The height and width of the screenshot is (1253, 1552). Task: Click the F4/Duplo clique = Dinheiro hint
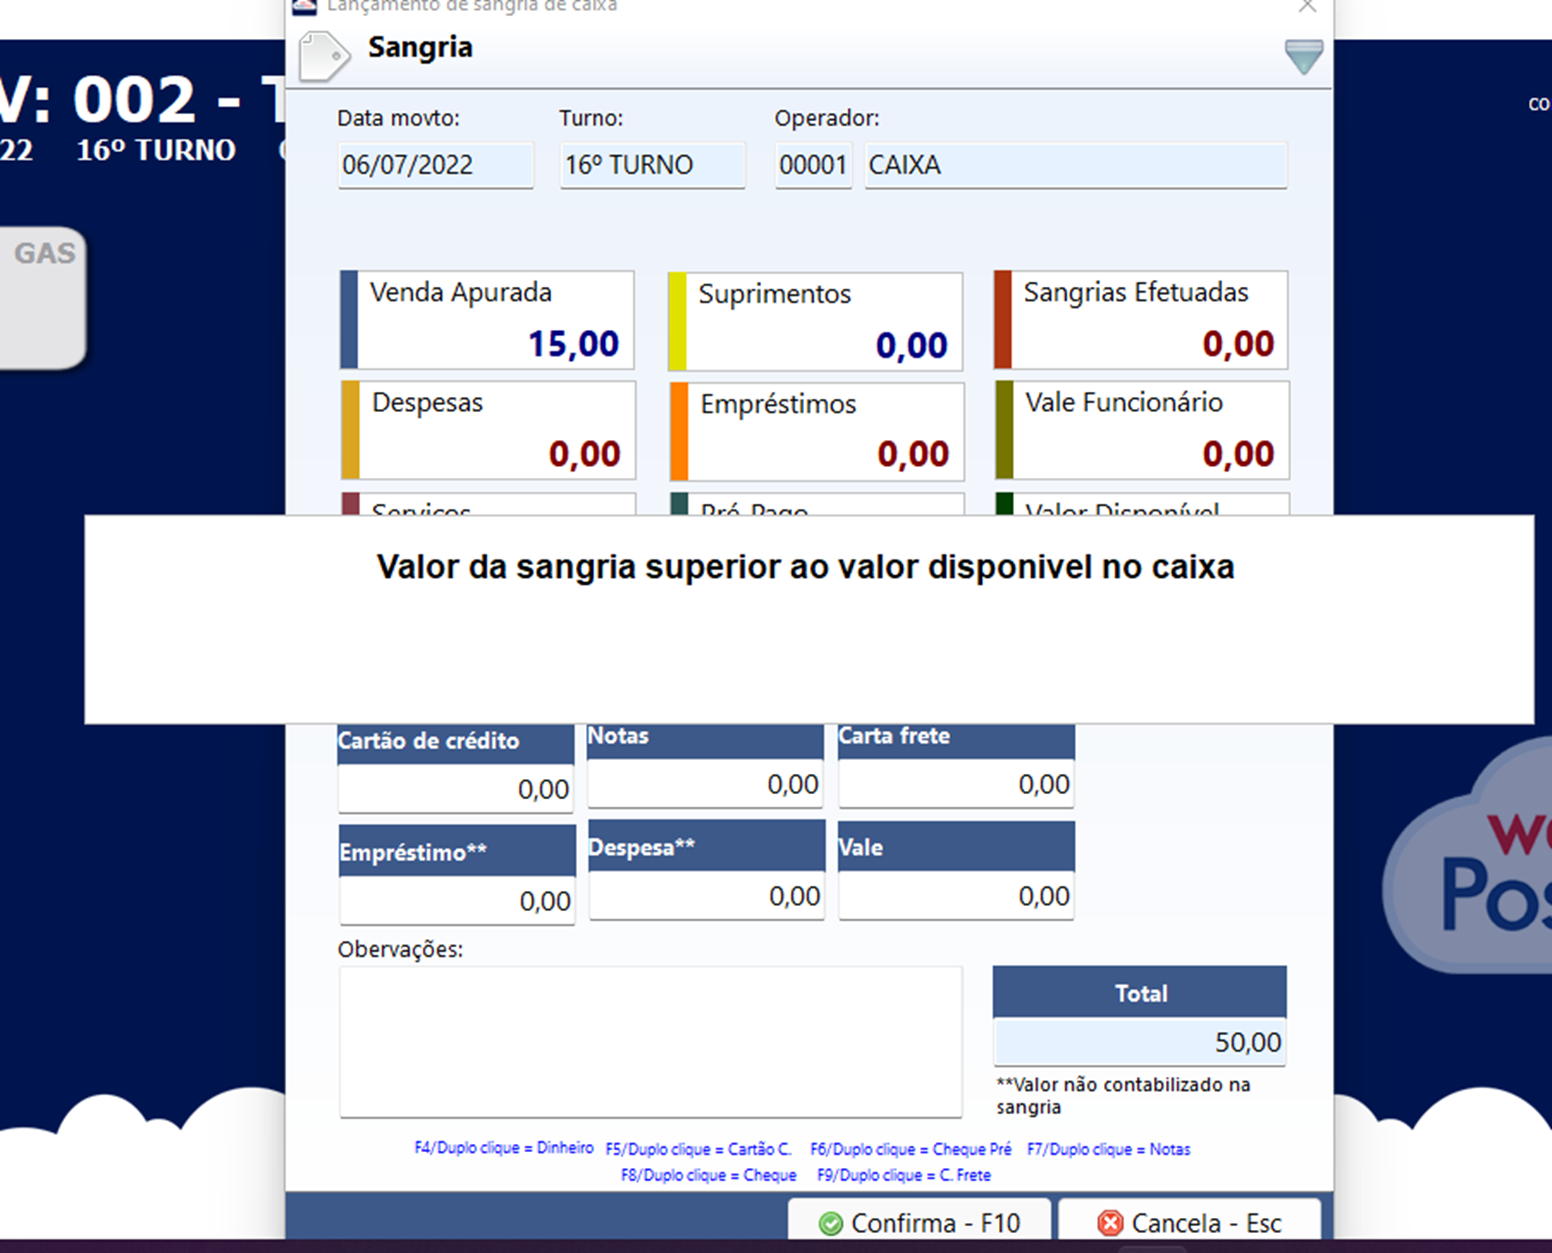pyautogui.click(x=504, y=1148)
